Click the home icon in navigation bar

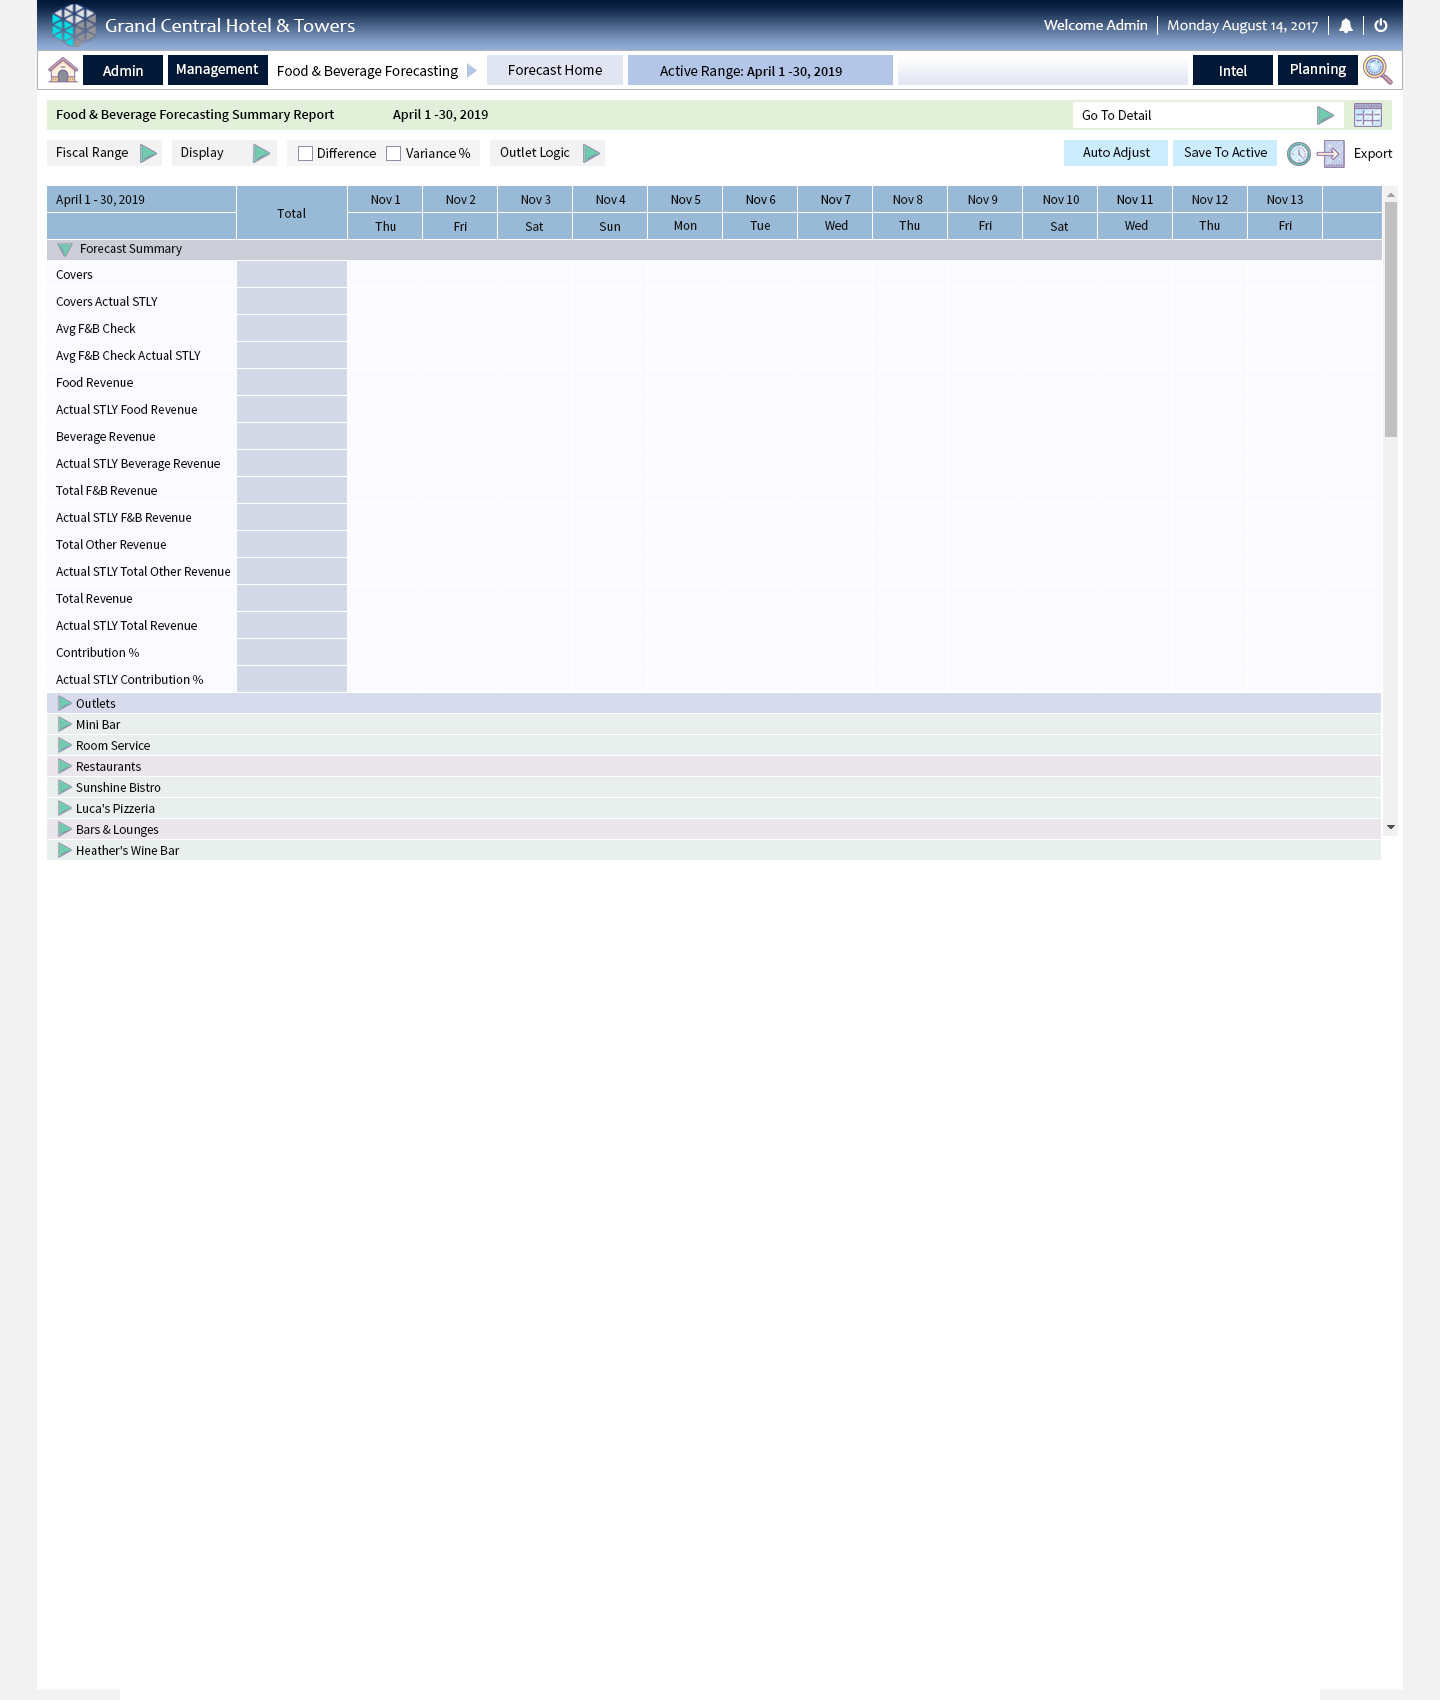[63, 70]
